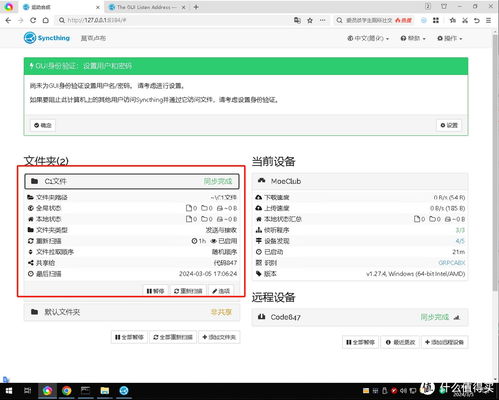Viewport: 499px width, 400px height.
Task: Click the device name link beside Syncthing logo
Action: 93,38
